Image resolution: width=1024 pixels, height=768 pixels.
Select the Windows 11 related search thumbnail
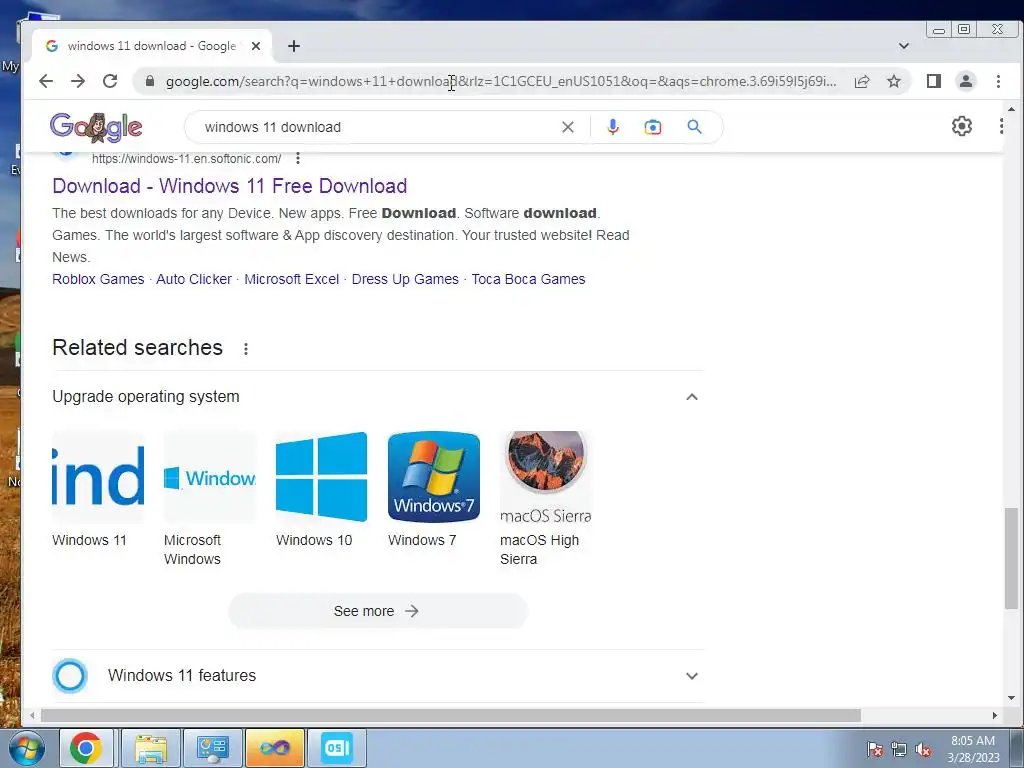pos(98,477)
